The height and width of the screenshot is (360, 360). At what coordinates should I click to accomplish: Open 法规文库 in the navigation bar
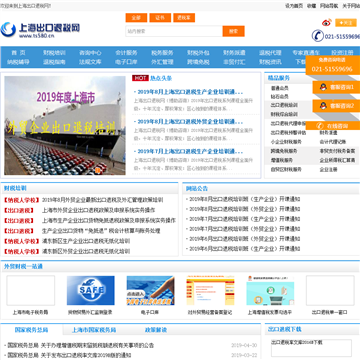pyautogui.click(x=90, y=62)
